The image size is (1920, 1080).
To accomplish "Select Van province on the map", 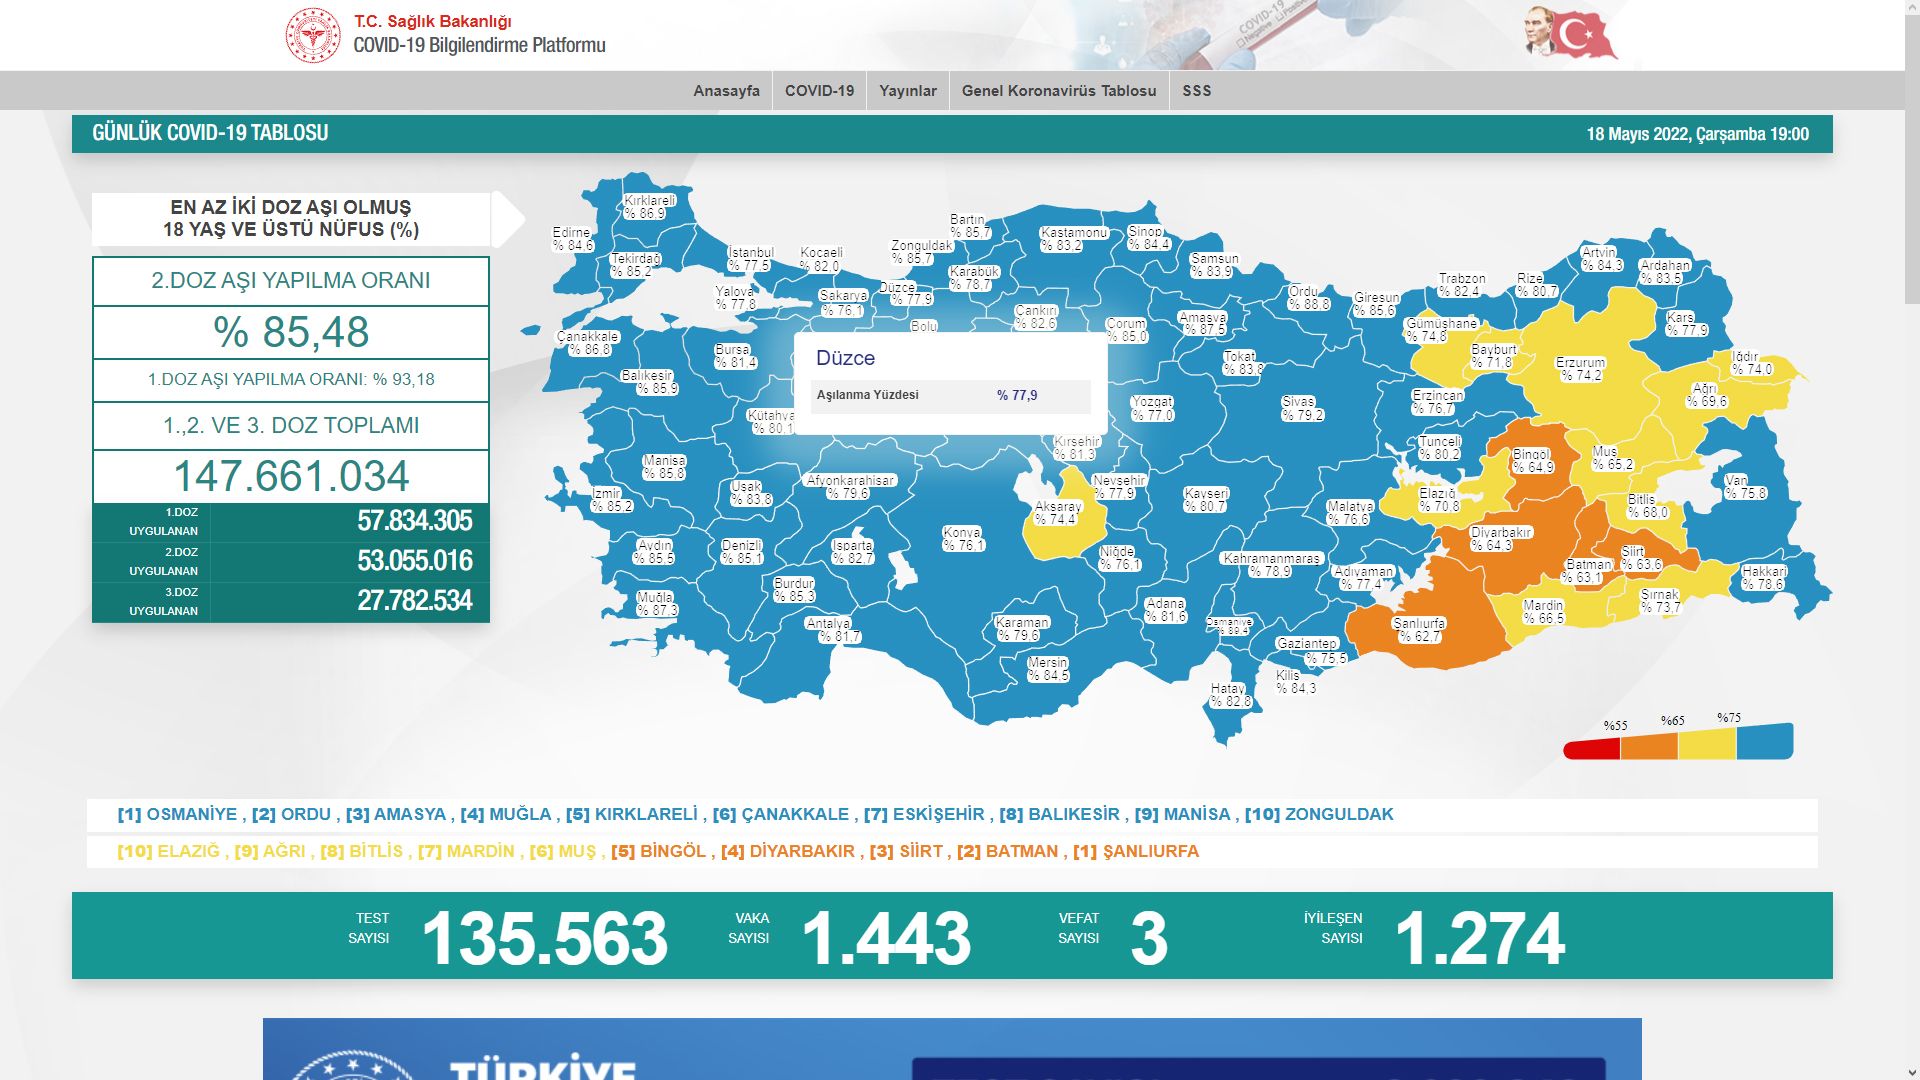I will click(1745, 487).
